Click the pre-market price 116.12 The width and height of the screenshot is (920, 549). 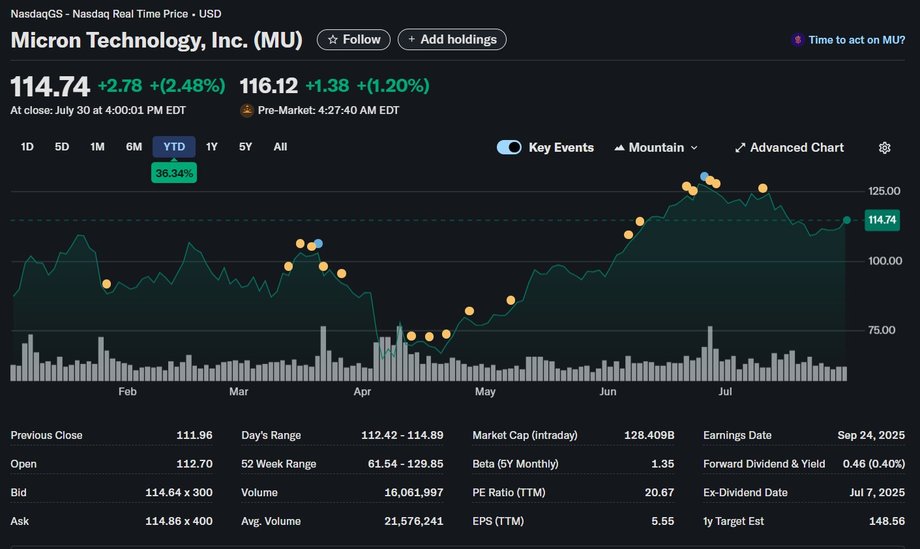coord(269,86)
